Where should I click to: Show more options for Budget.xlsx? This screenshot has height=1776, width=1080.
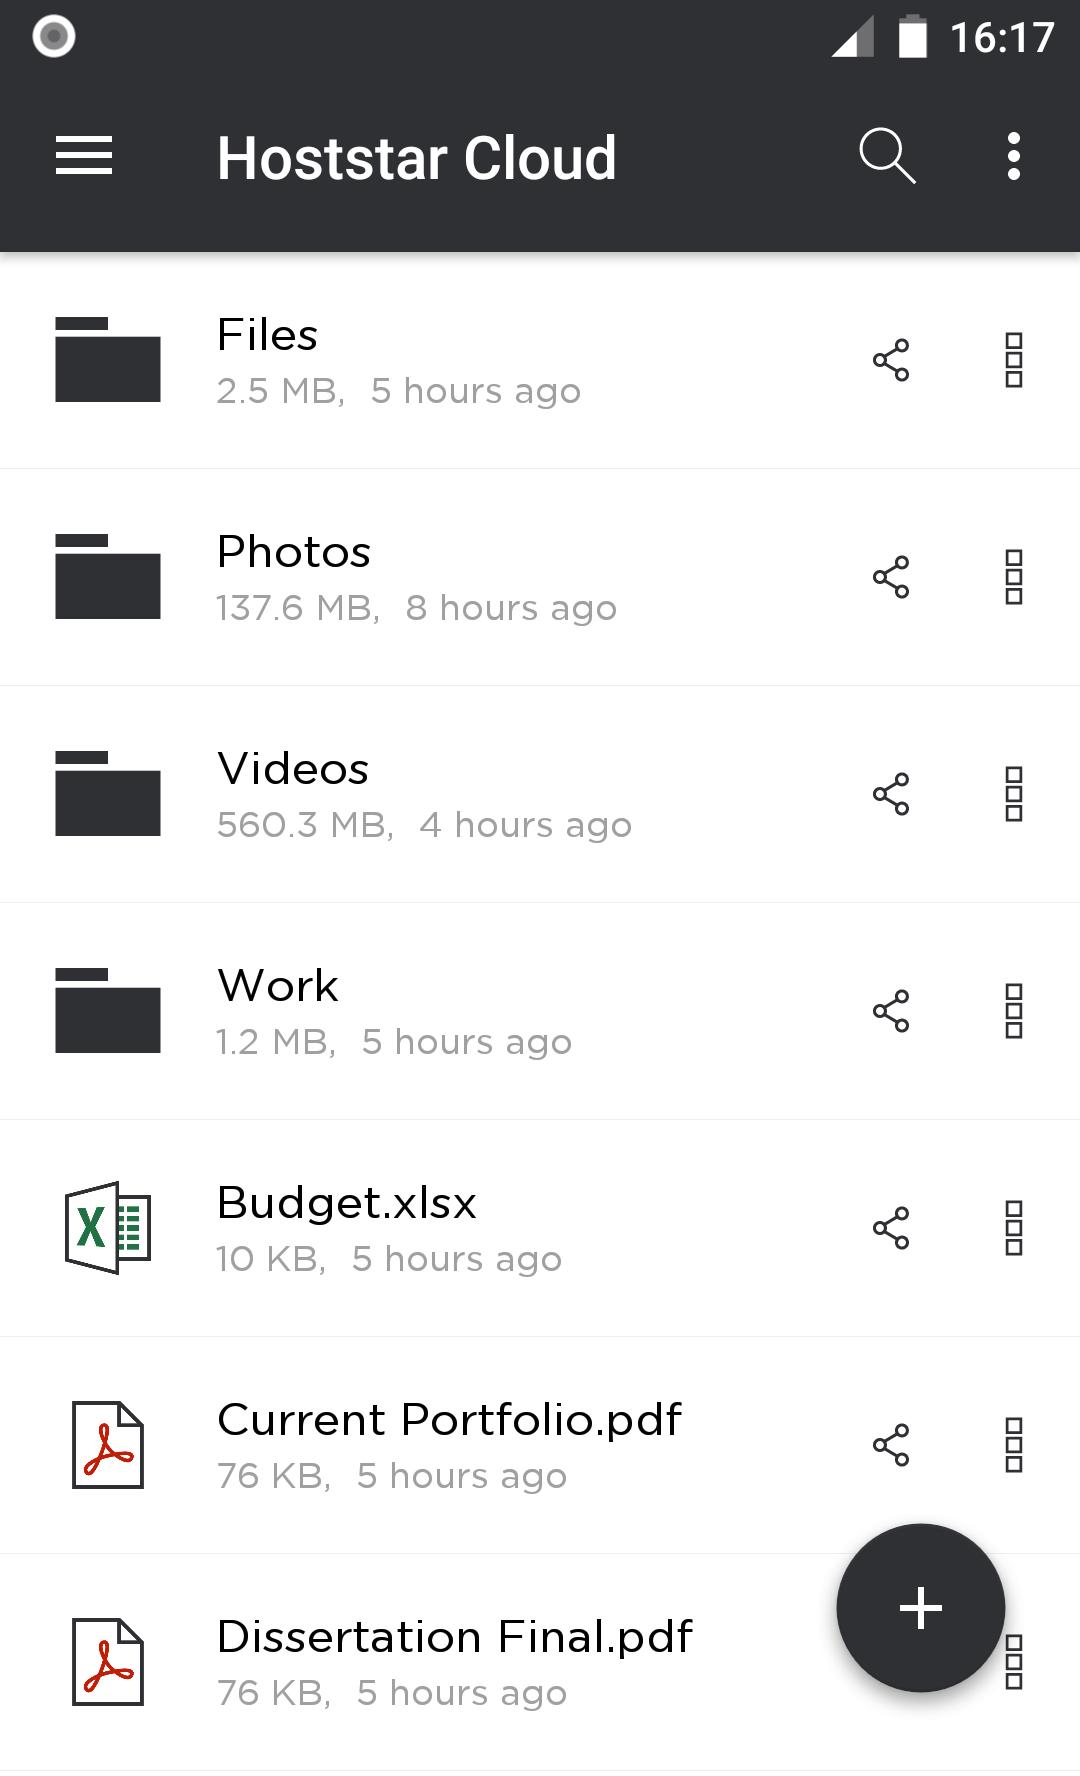pyautogui.click(x=1013, y=1228)
